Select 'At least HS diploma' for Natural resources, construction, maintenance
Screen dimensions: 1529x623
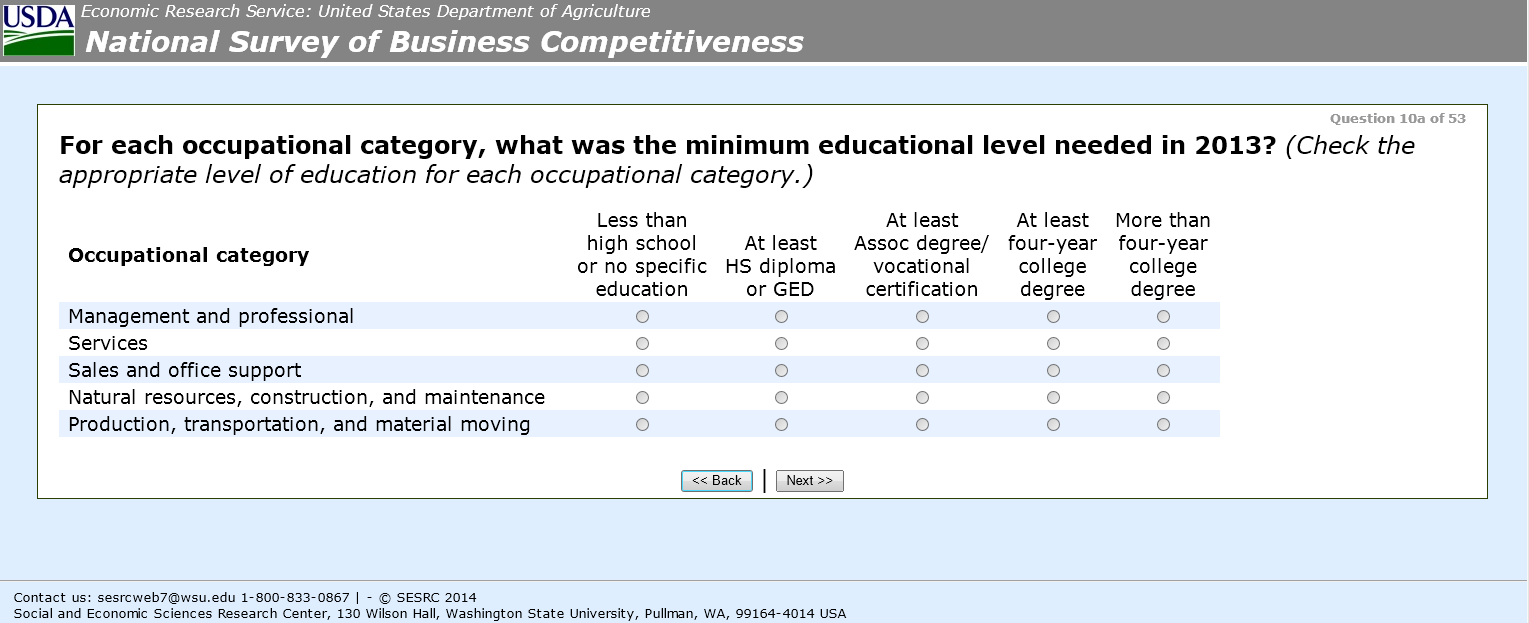[781, 398]
